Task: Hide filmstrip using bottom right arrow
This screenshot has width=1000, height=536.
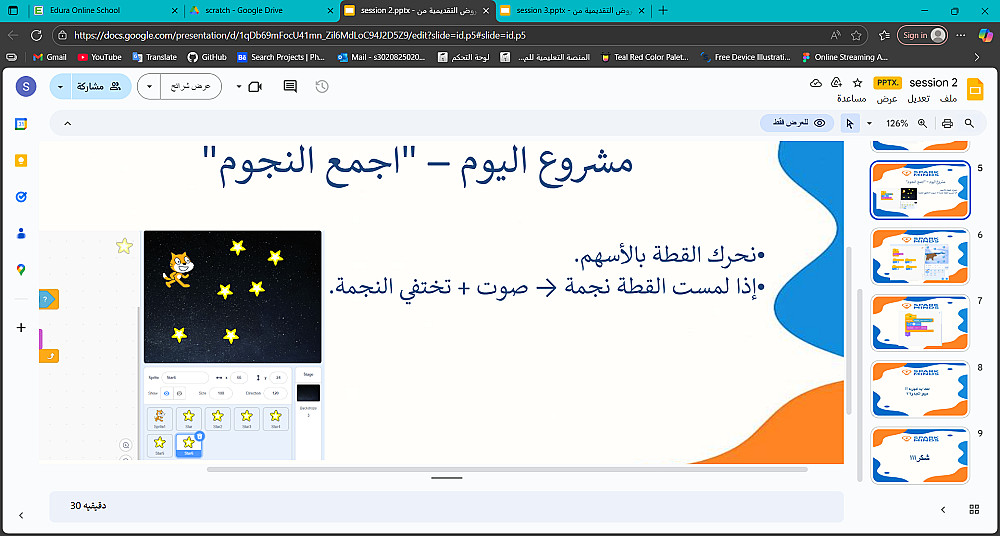Action: pyautogui.click(x=943, y=509)
